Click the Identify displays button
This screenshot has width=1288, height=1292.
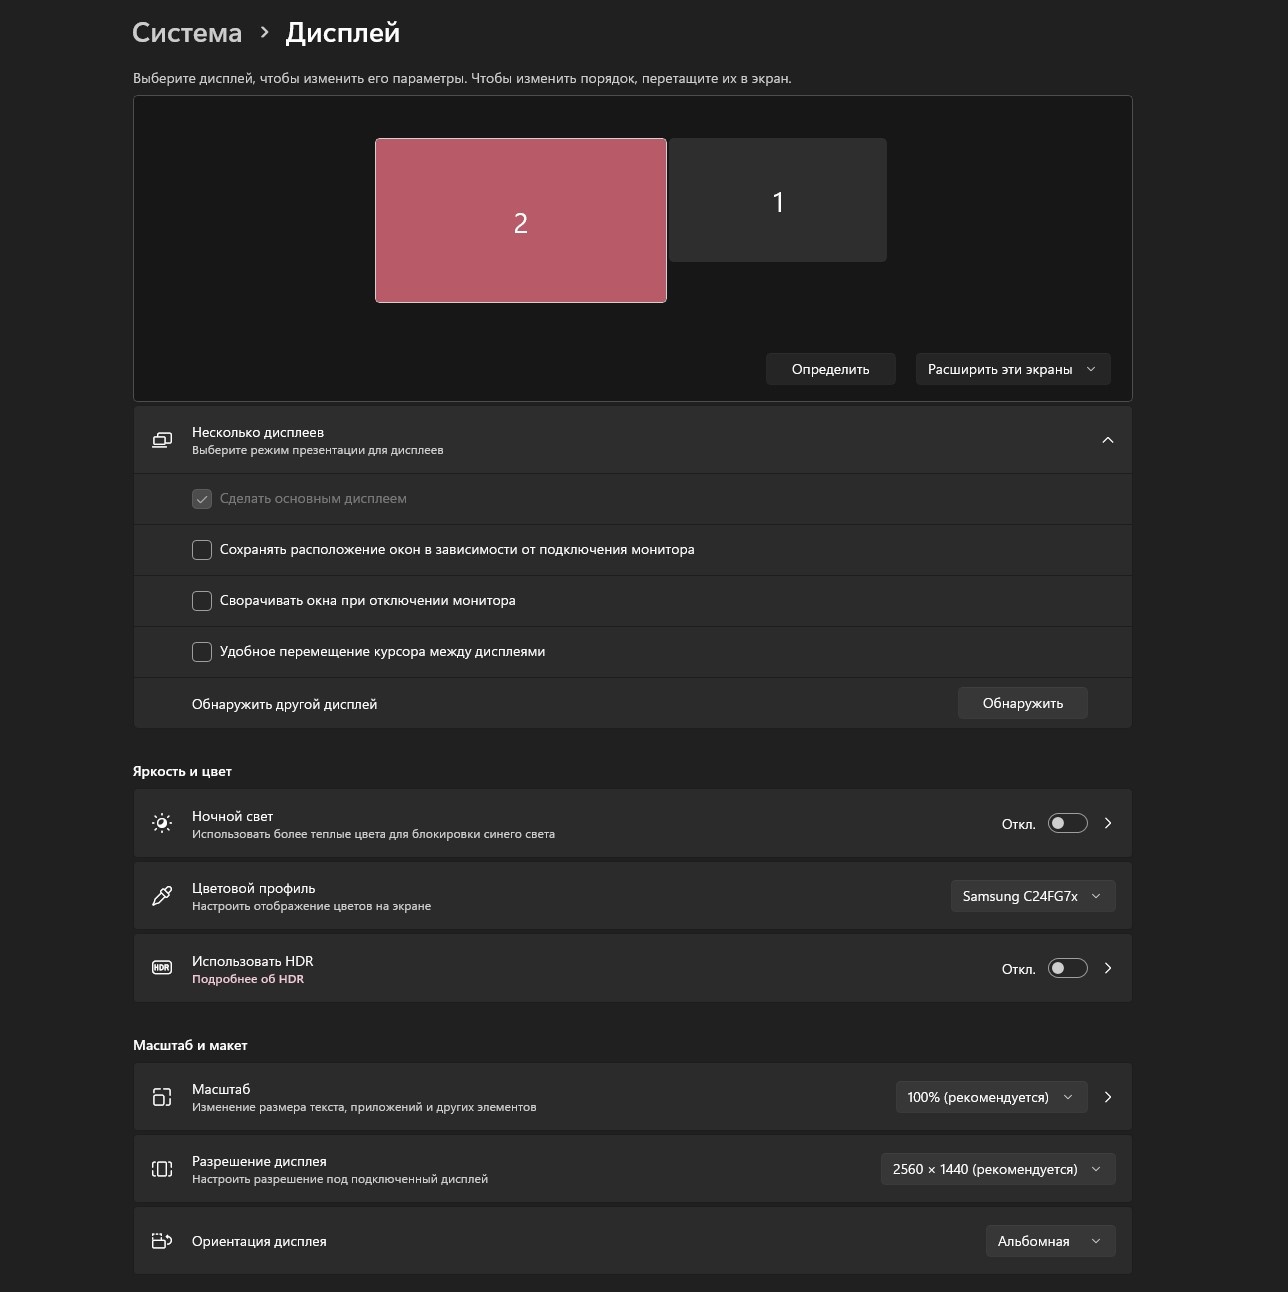pyautogui.click(x=830, y=369)
